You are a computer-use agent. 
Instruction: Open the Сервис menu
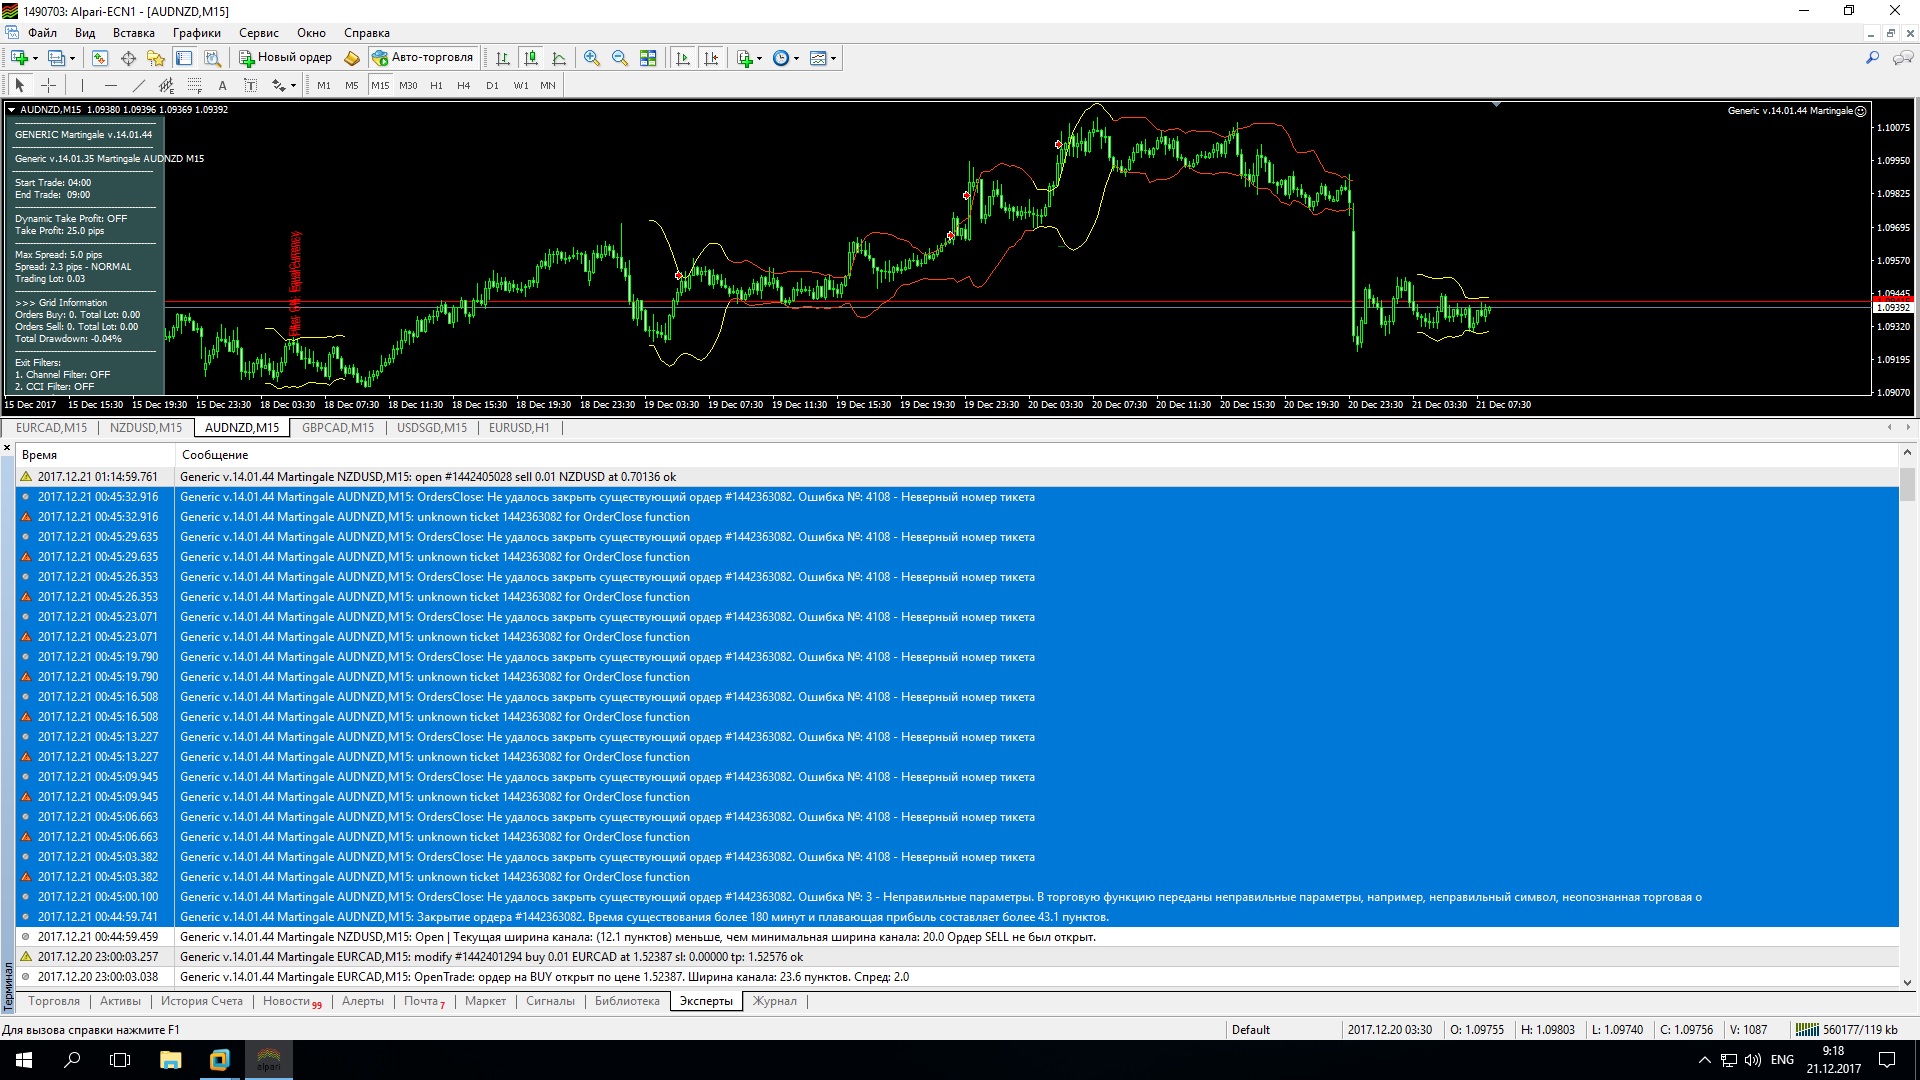click(259, 33)
